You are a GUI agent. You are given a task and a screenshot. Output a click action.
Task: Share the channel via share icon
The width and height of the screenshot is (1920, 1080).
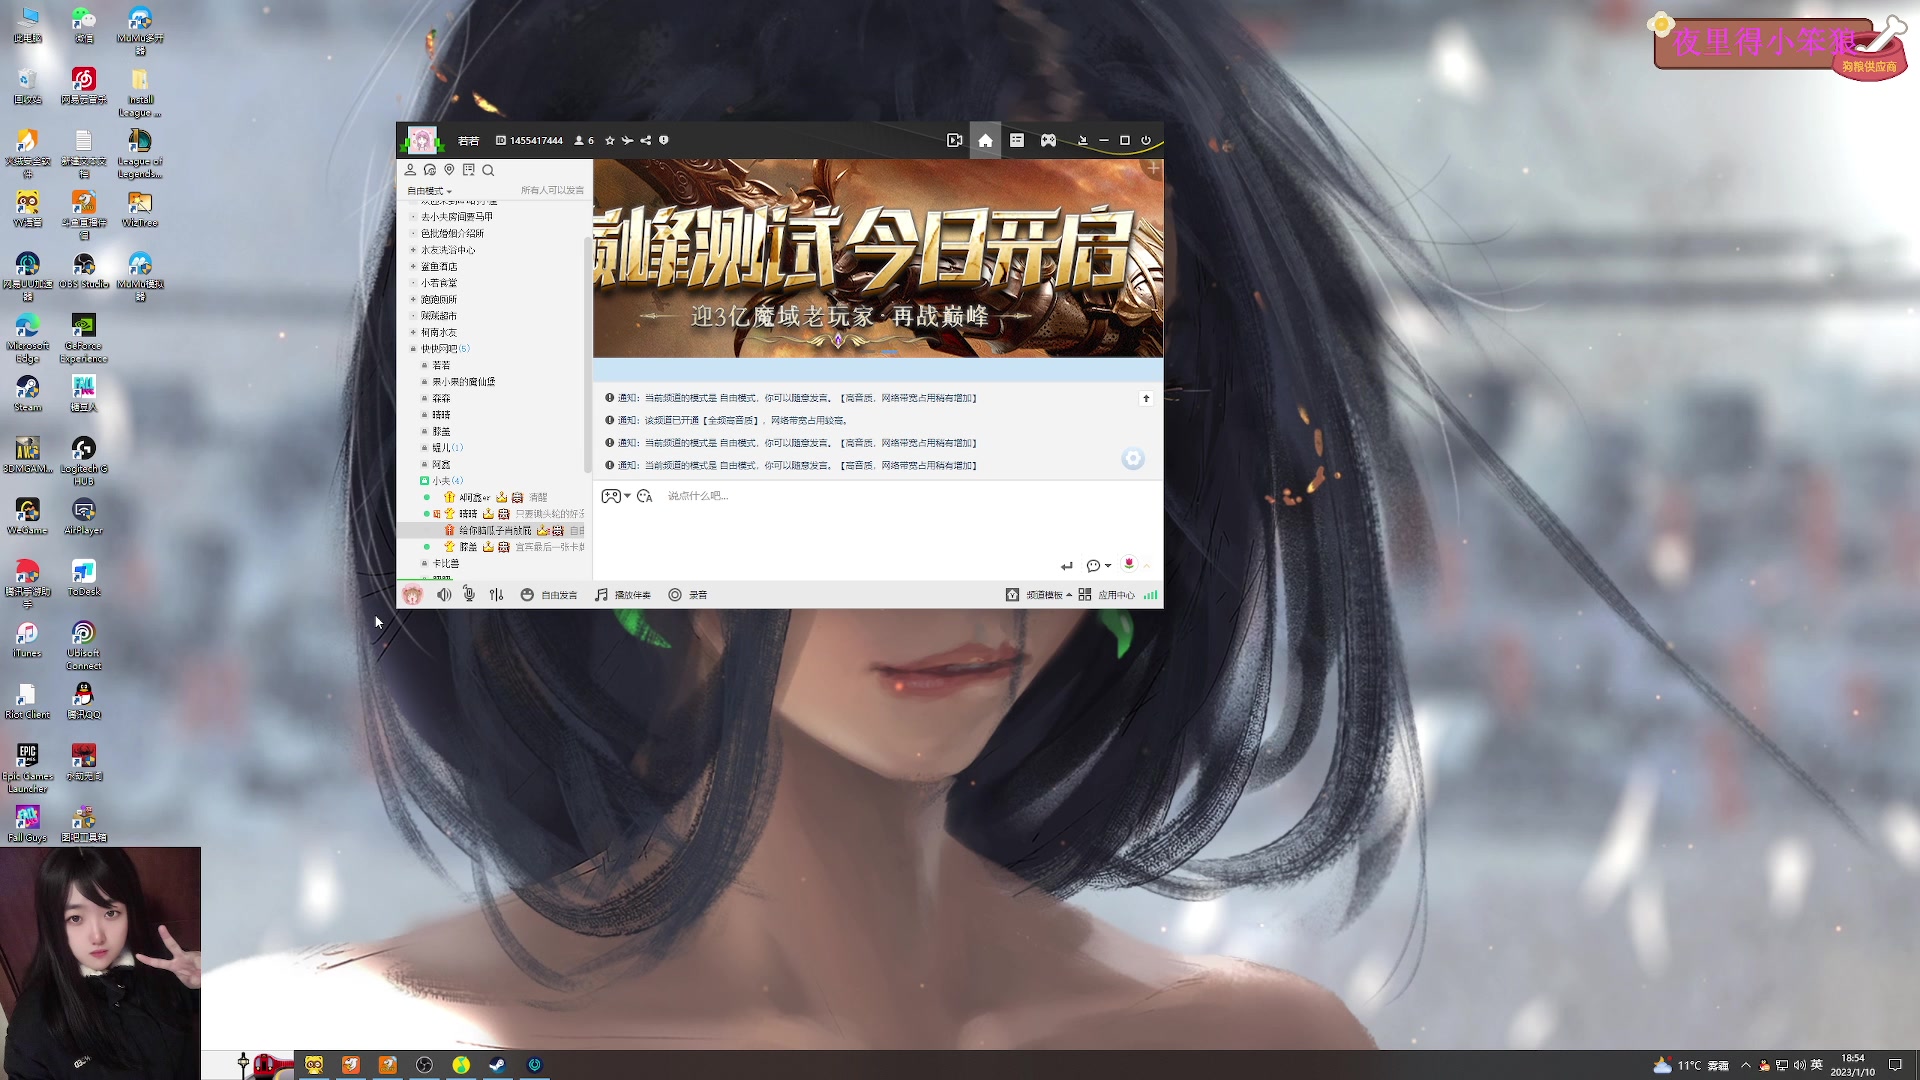tap(646, 140)
